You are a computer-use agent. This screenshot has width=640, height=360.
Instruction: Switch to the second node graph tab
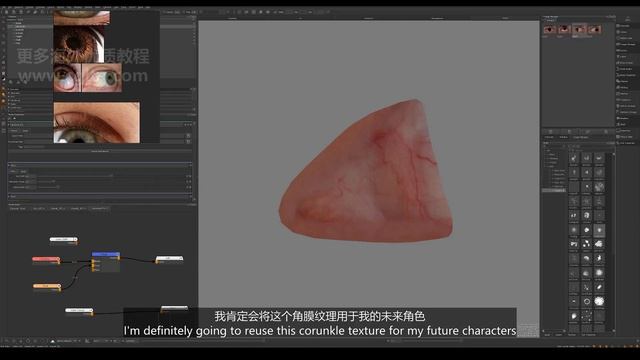pyautogui.click(x=39, y=209)
